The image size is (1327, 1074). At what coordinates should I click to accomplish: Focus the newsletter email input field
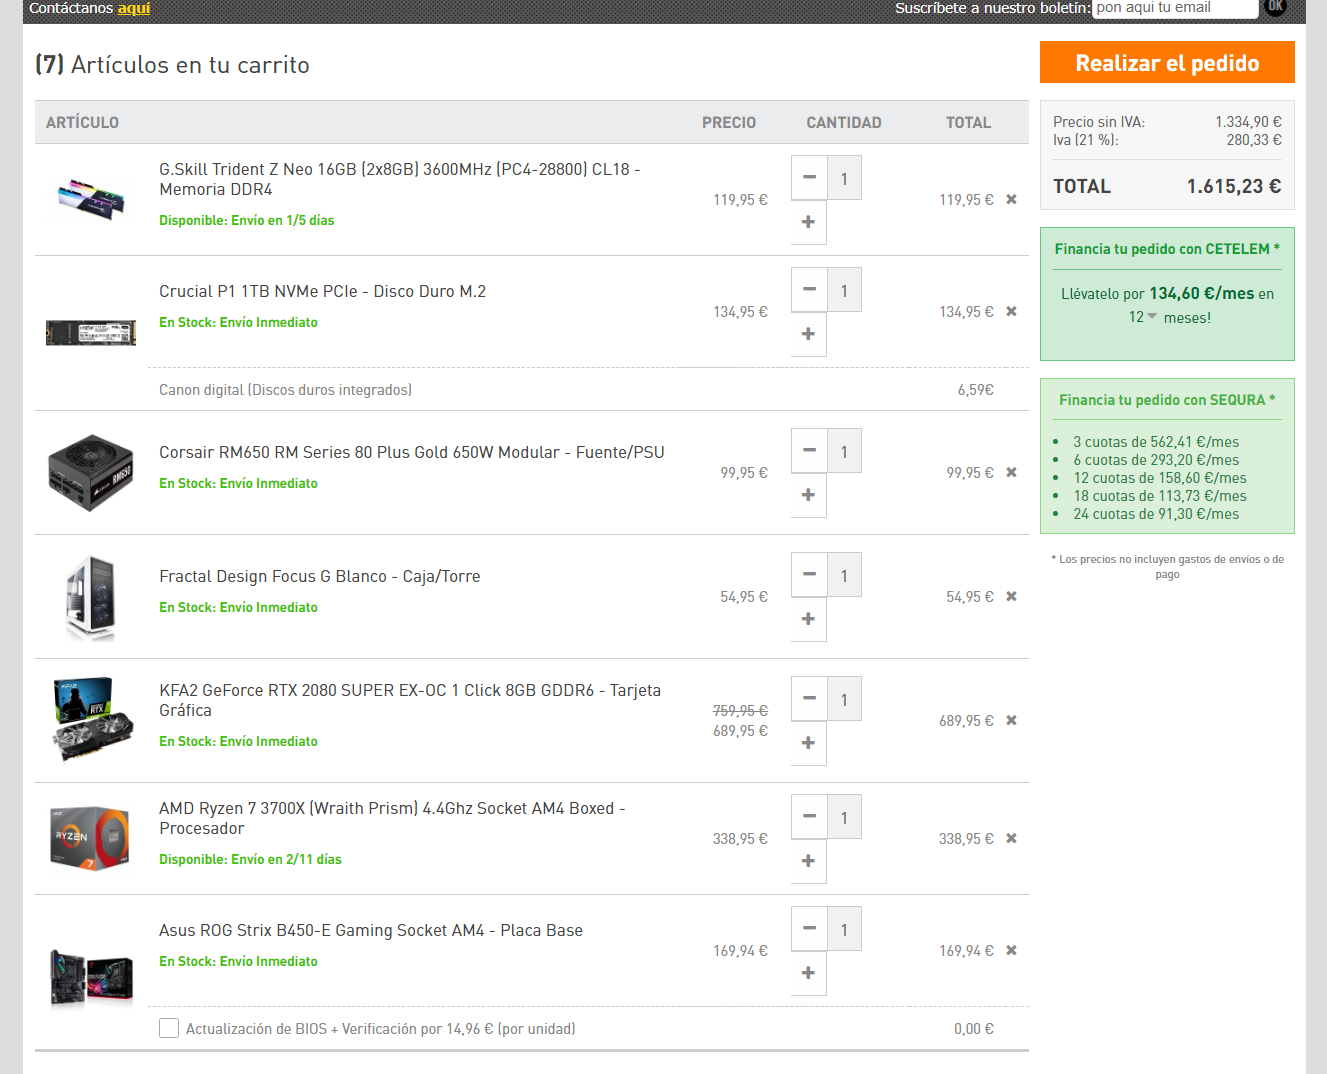1175,8
